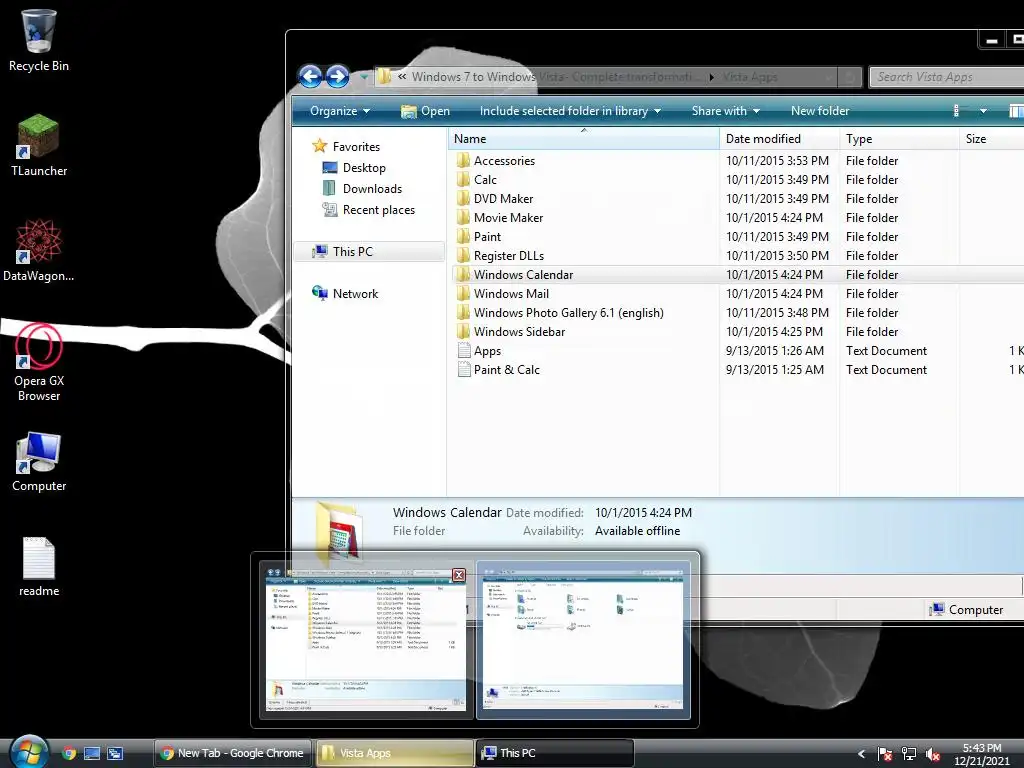Click the network tray icon
1024x768 pixels.
point(908,754)
